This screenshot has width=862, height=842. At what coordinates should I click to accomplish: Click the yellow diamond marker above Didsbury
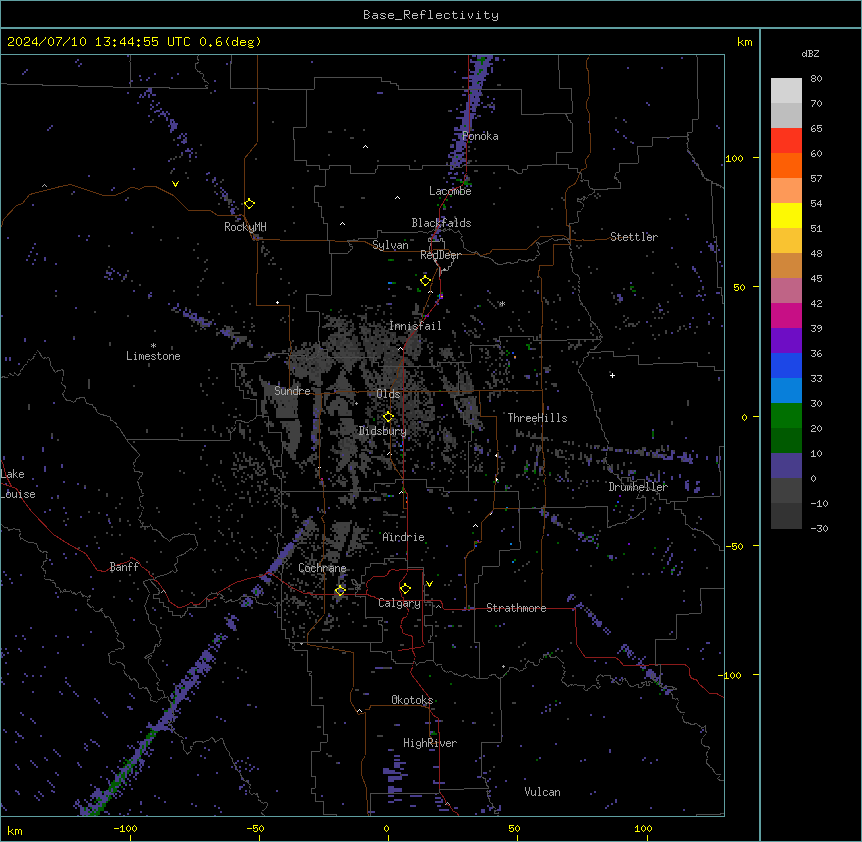(388, 417)
